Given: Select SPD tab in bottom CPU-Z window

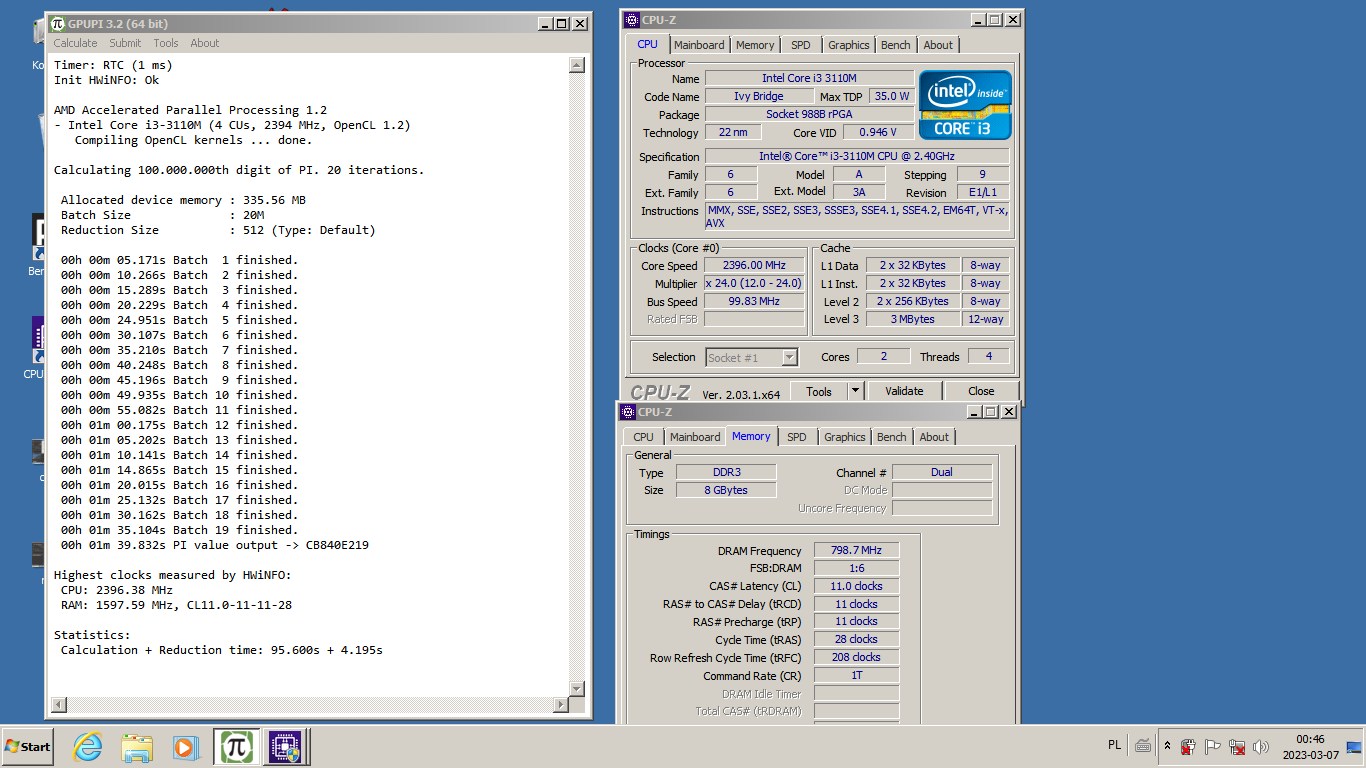Looking at the screenshot, I should click(x=797, y=437).
